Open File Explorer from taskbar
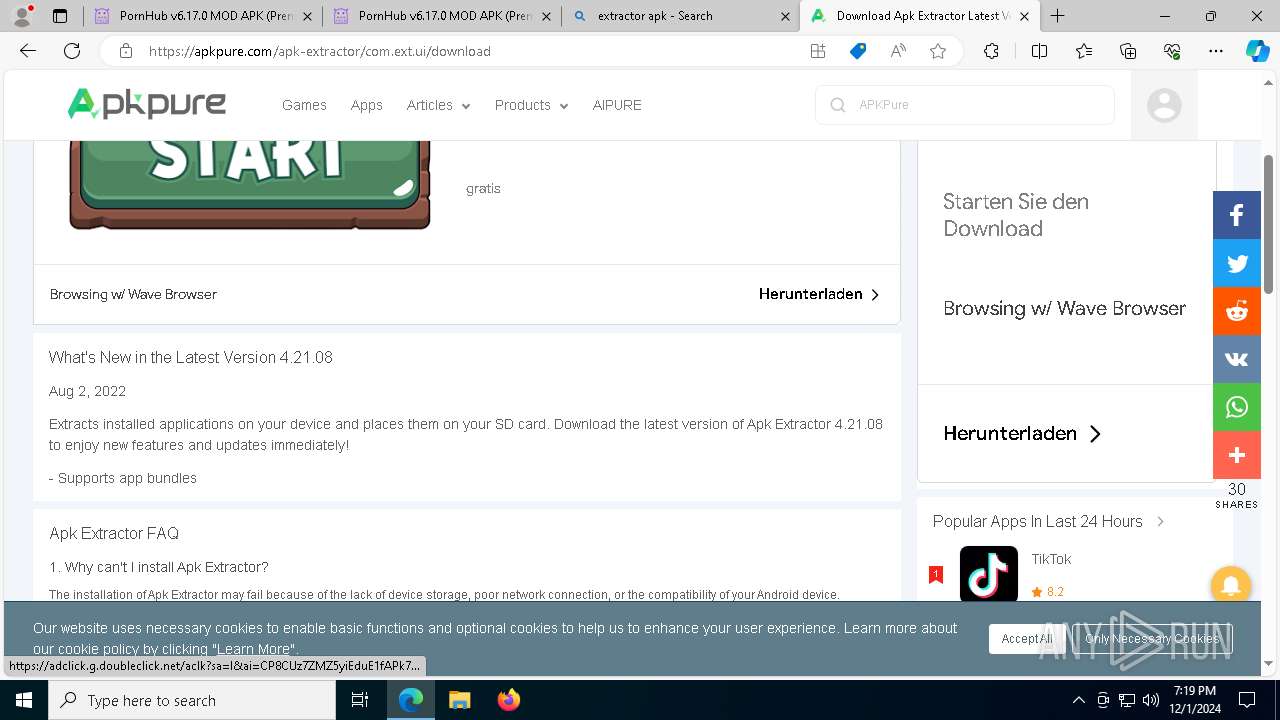 pos(459,700)
